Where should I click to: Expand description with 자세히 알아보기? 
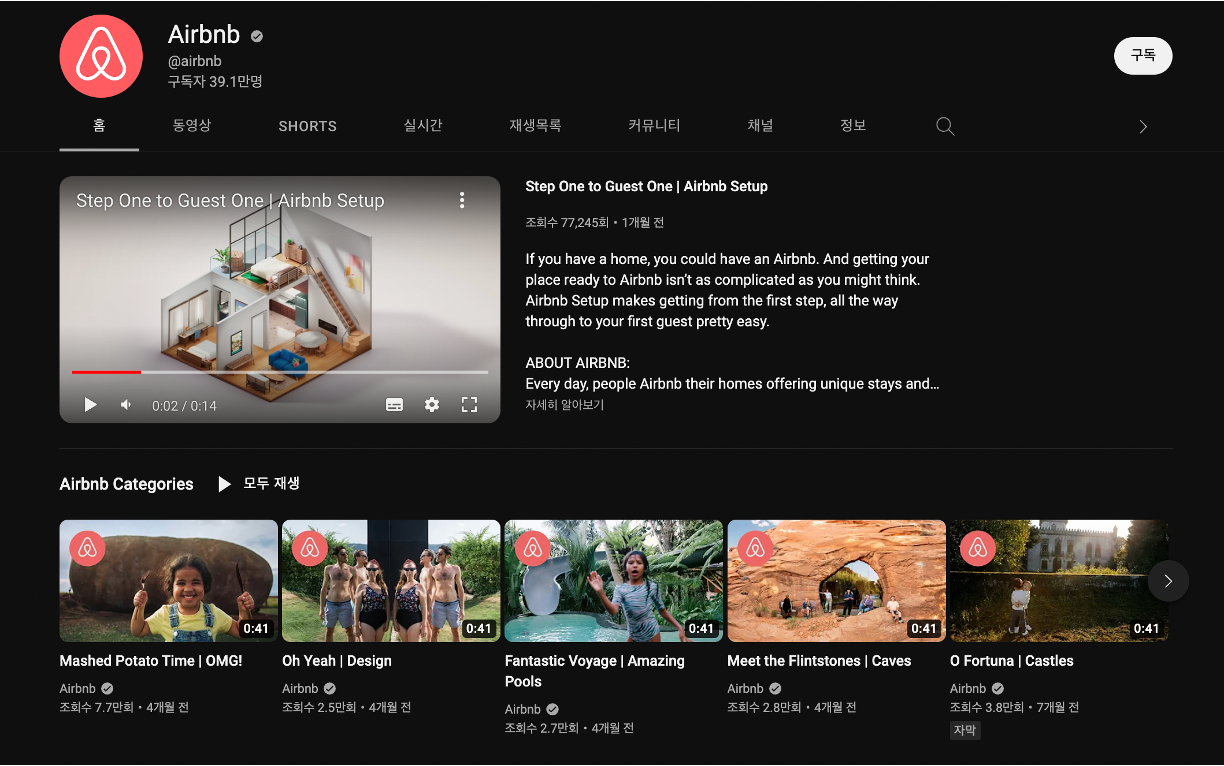tap(565, 405)
